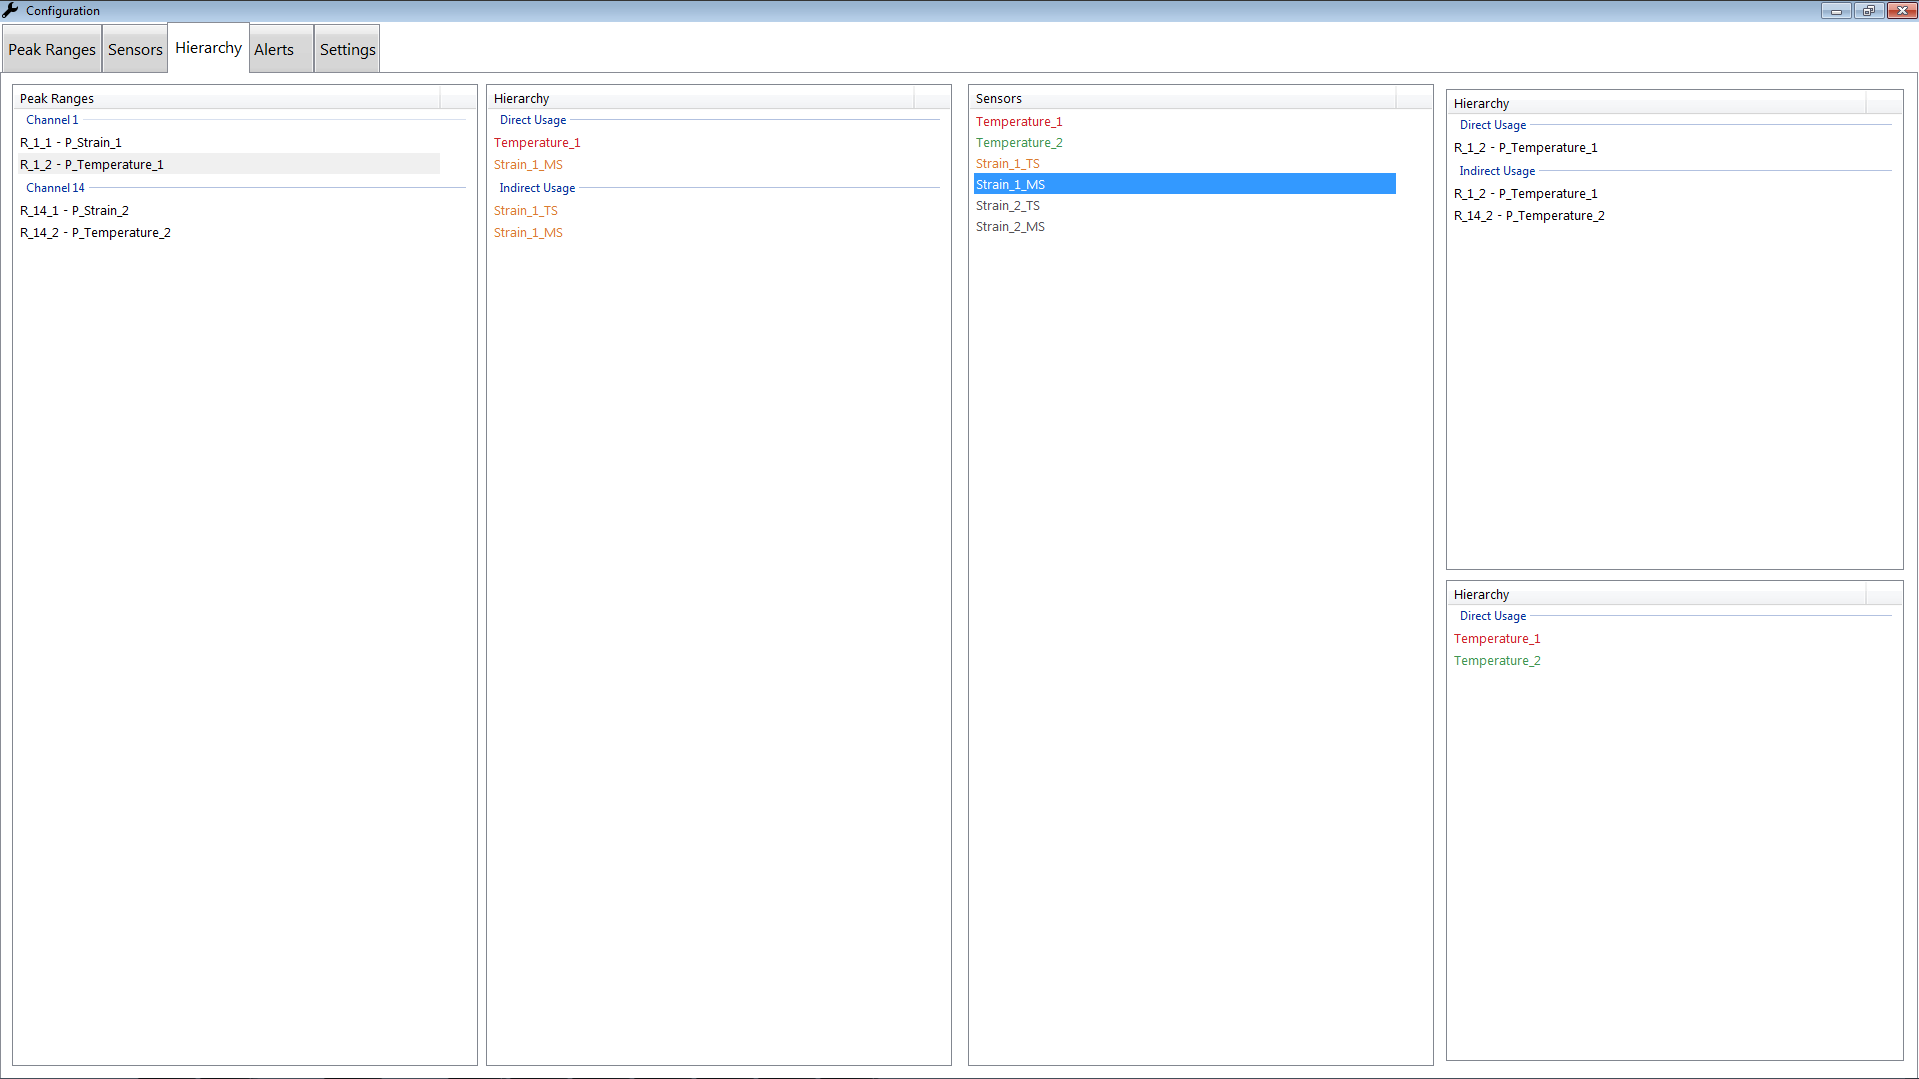Open the Sensors tab

[135, 50]
